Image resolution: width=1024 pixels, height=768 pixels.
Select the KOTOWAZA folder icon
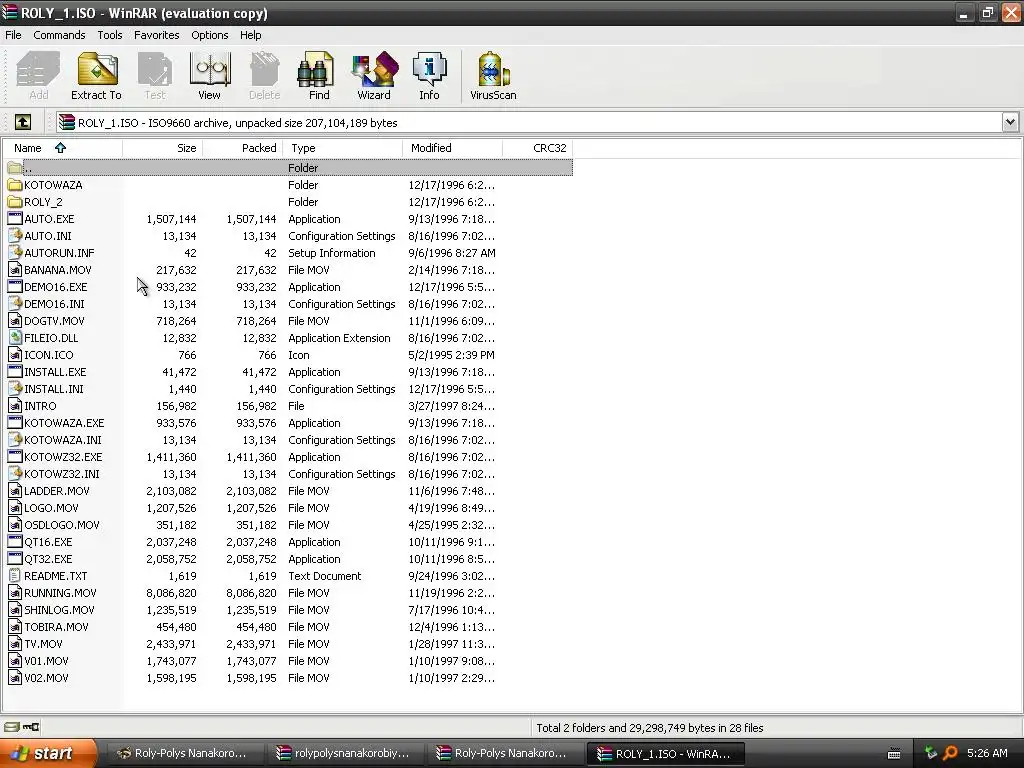point(14,185)
